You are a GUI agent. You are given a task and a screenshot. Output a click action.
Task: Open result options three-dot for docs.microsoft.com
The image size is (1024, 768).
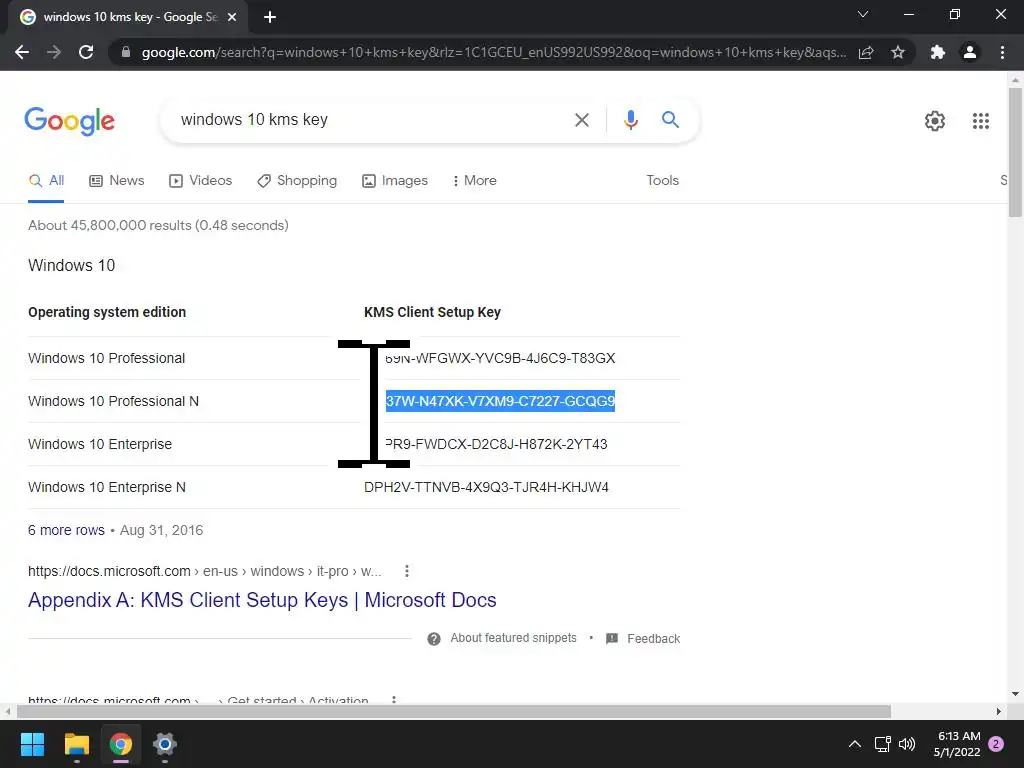(406, 571)
